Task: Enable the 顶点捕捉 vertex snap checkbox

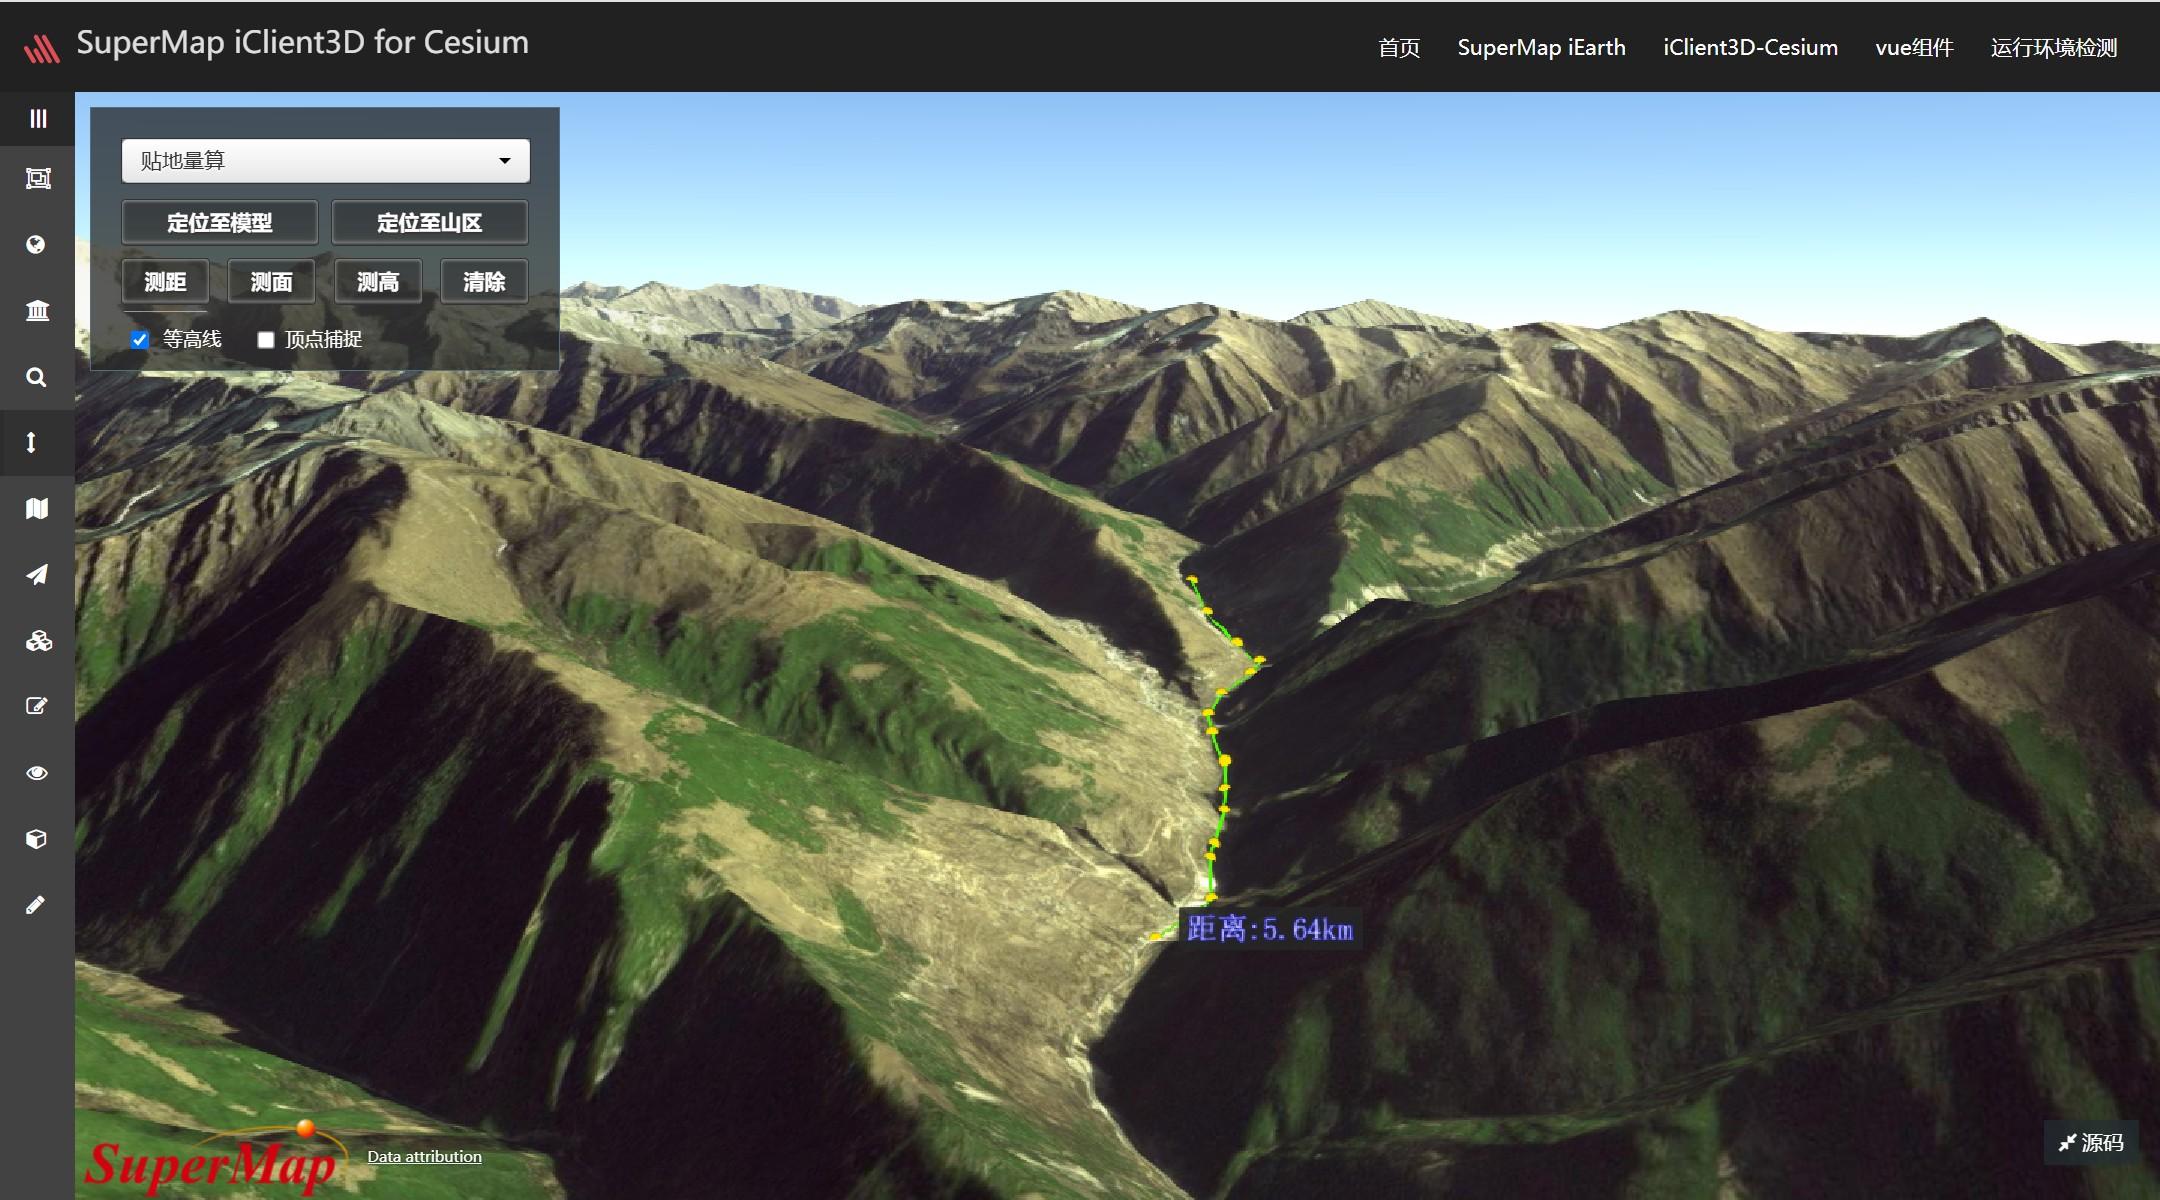Action: (266, 340)
